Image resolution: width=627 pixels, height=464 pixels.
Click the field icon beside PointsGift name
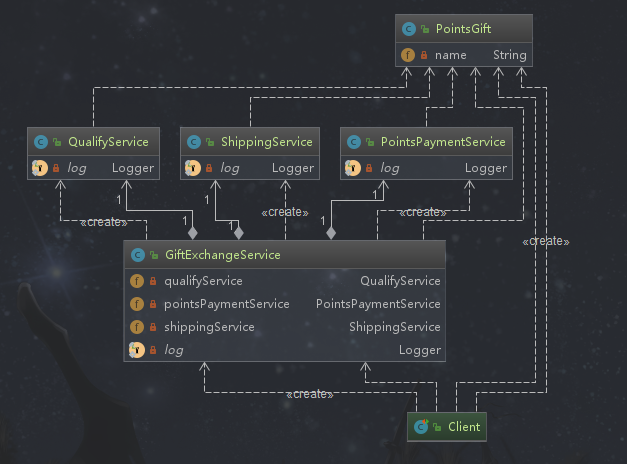point(407,55)
